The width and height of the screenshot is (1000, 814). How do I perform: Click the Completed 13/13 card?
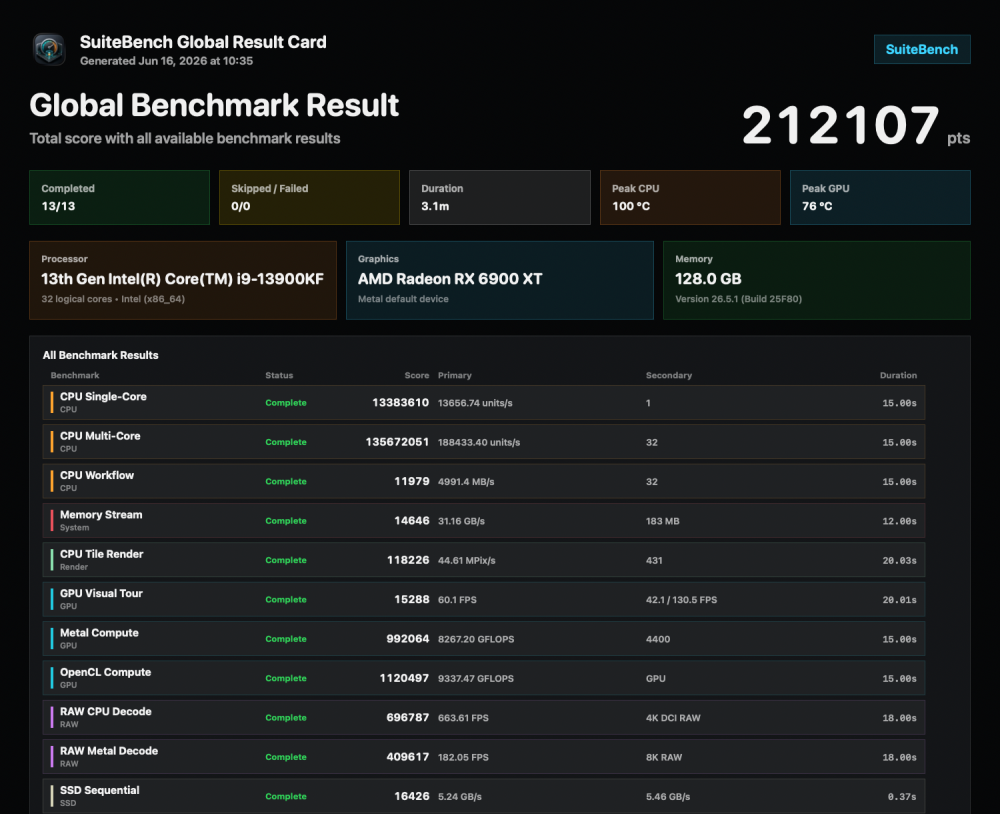pos(119,197)
